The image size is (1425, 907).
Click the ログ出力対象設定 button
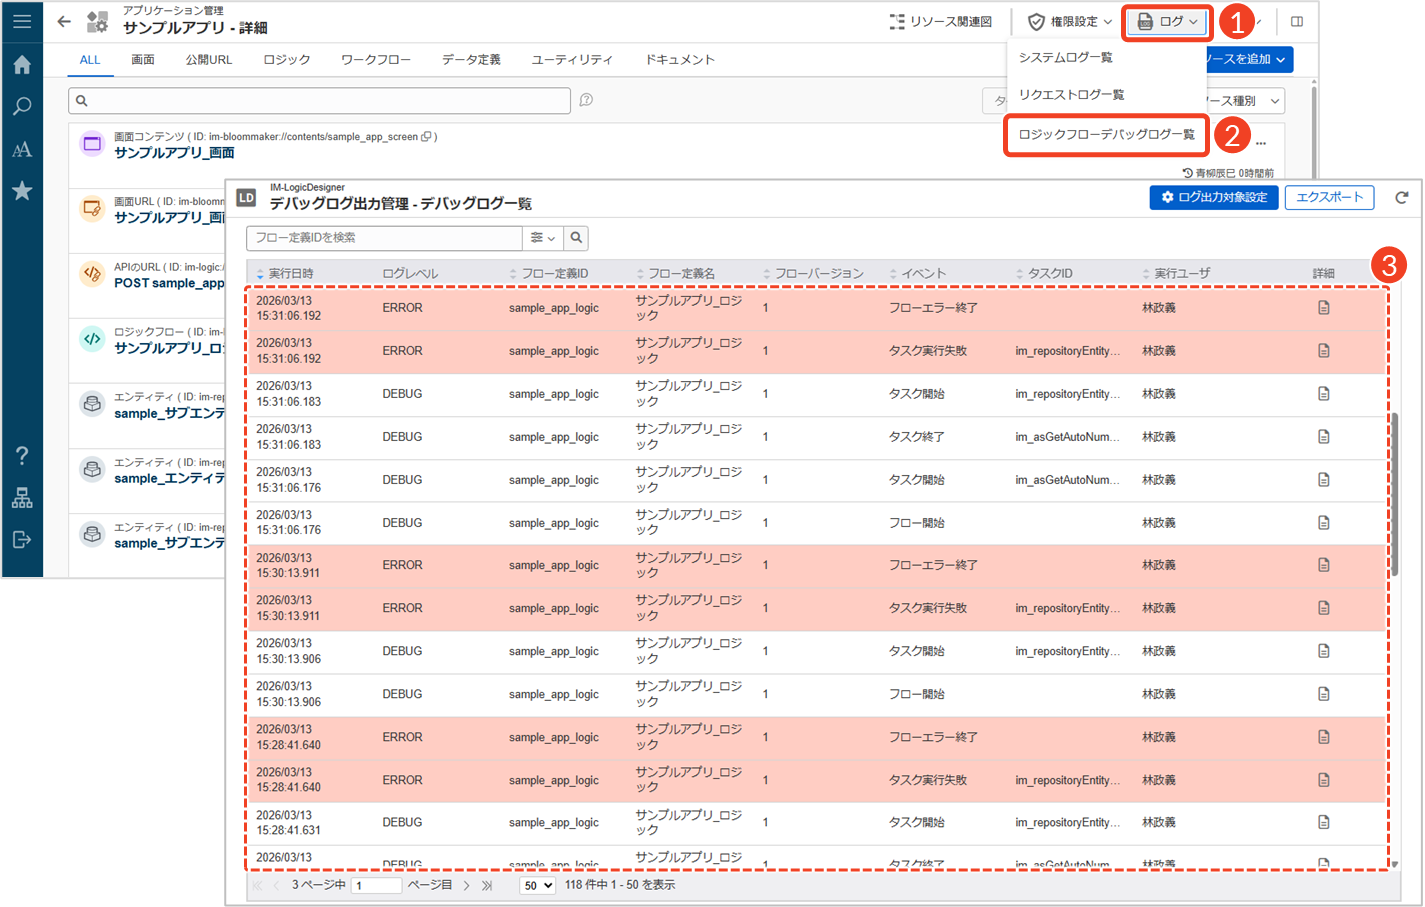click(1213, 198)
